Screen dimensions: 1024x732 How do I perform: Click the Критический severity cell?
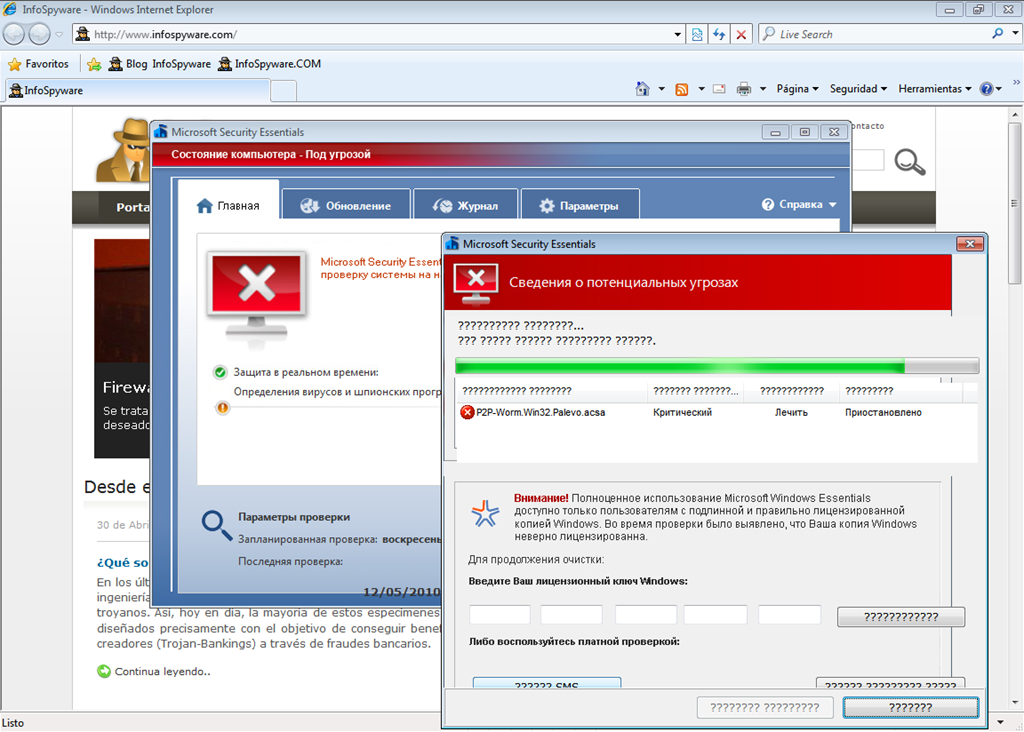[x=682, y=412]
